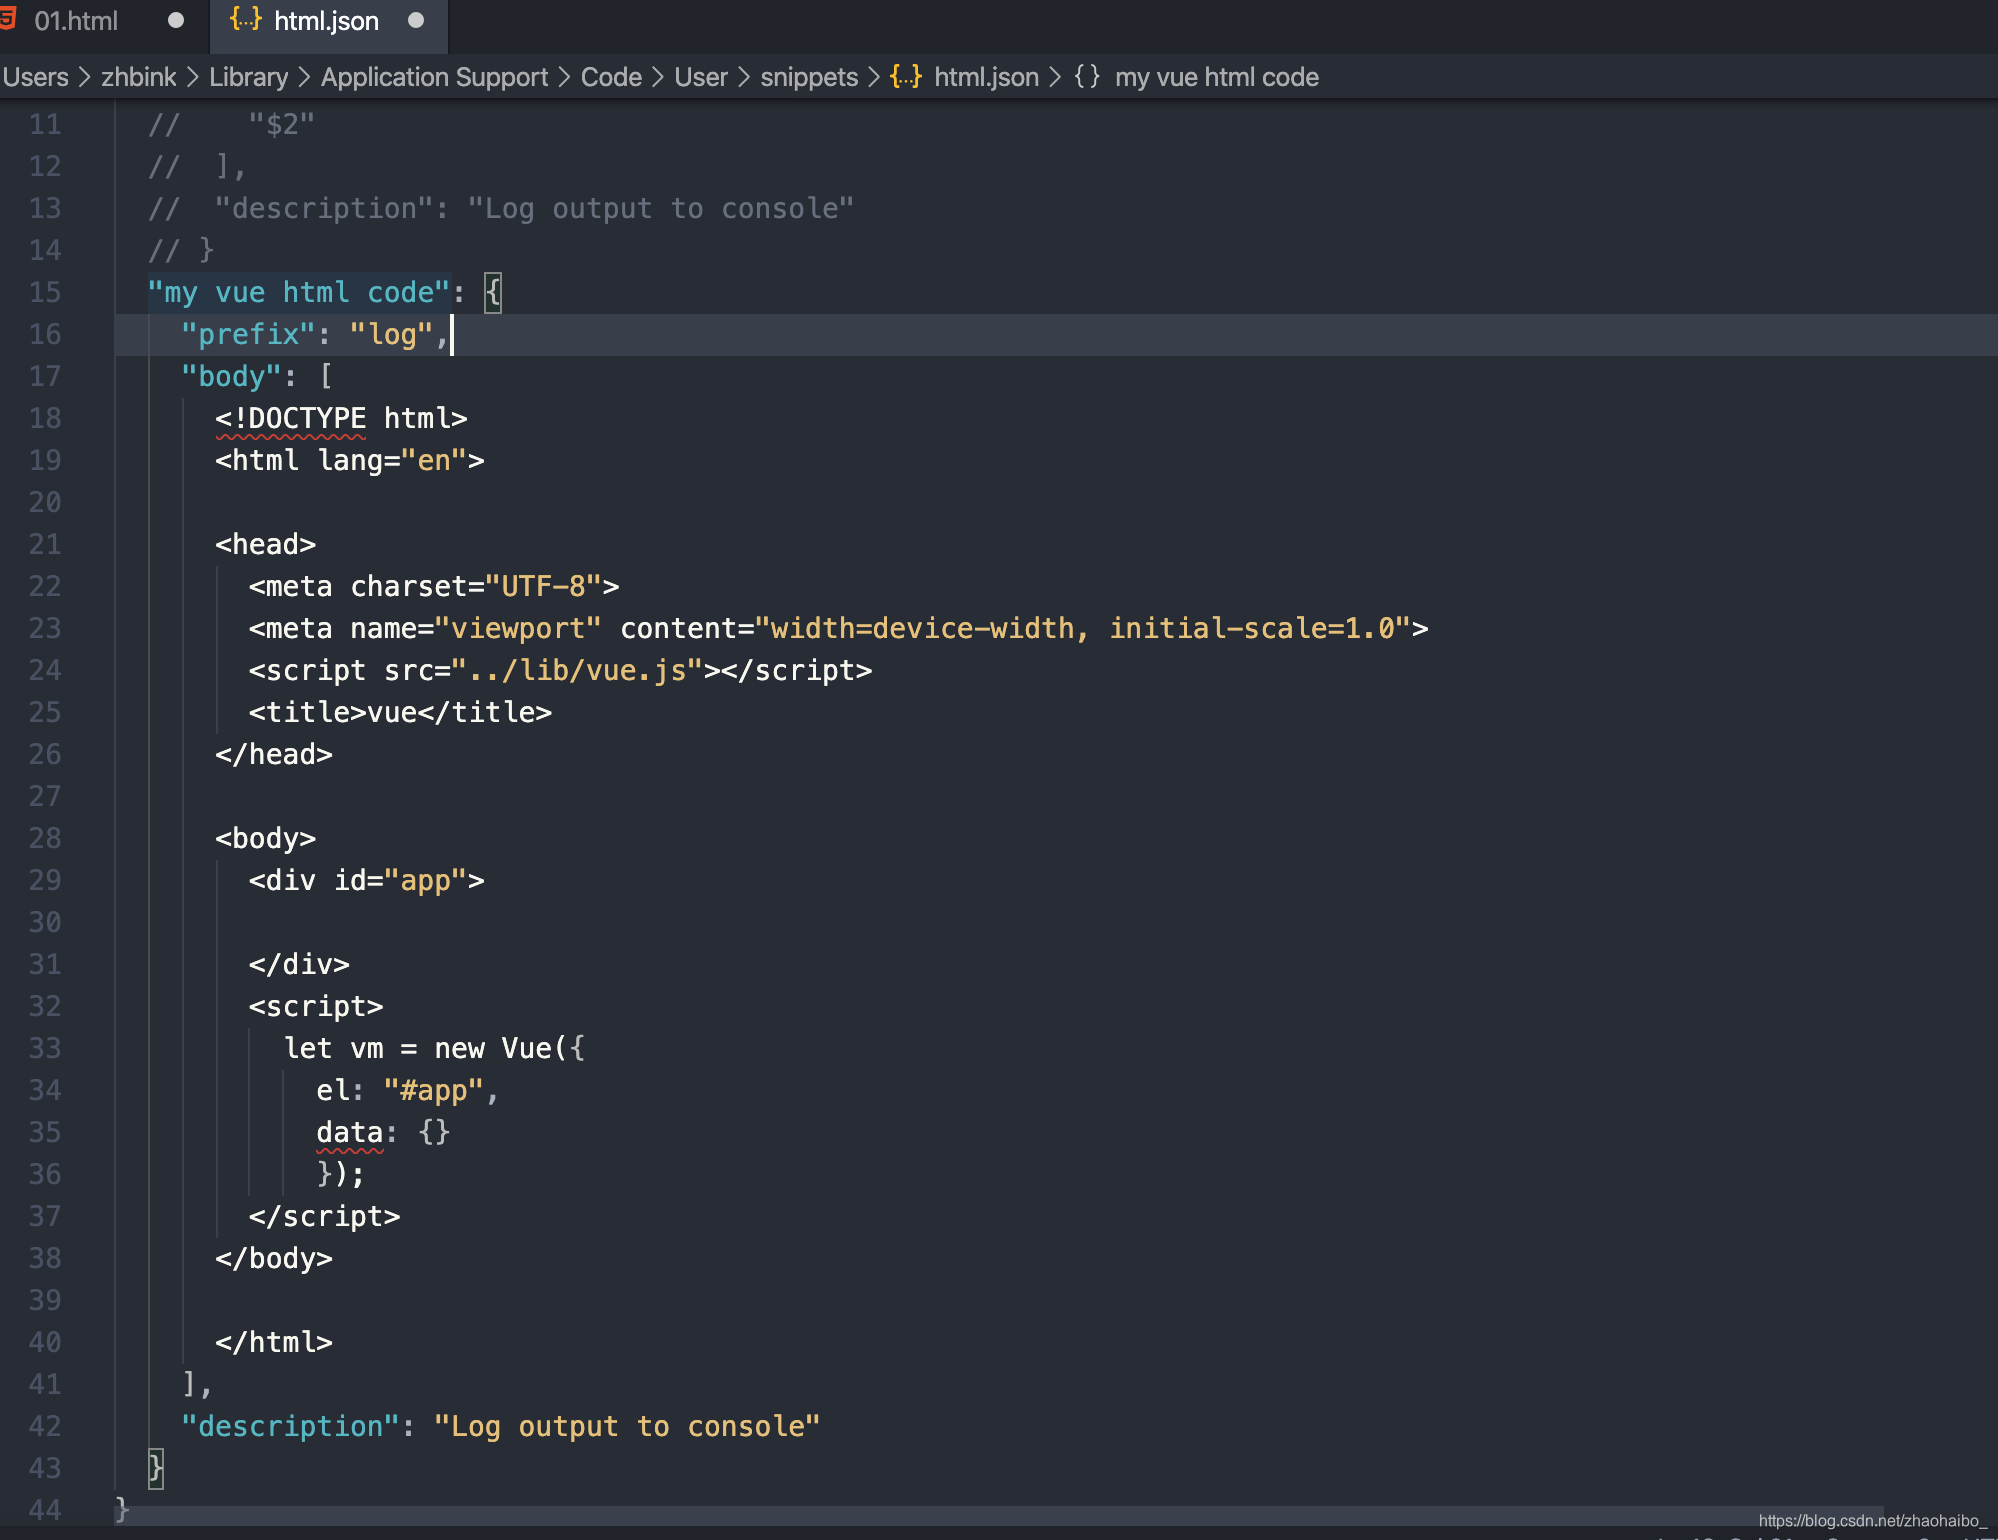Click line number 28 in gutter
1998x1540 pixels.
45,838
